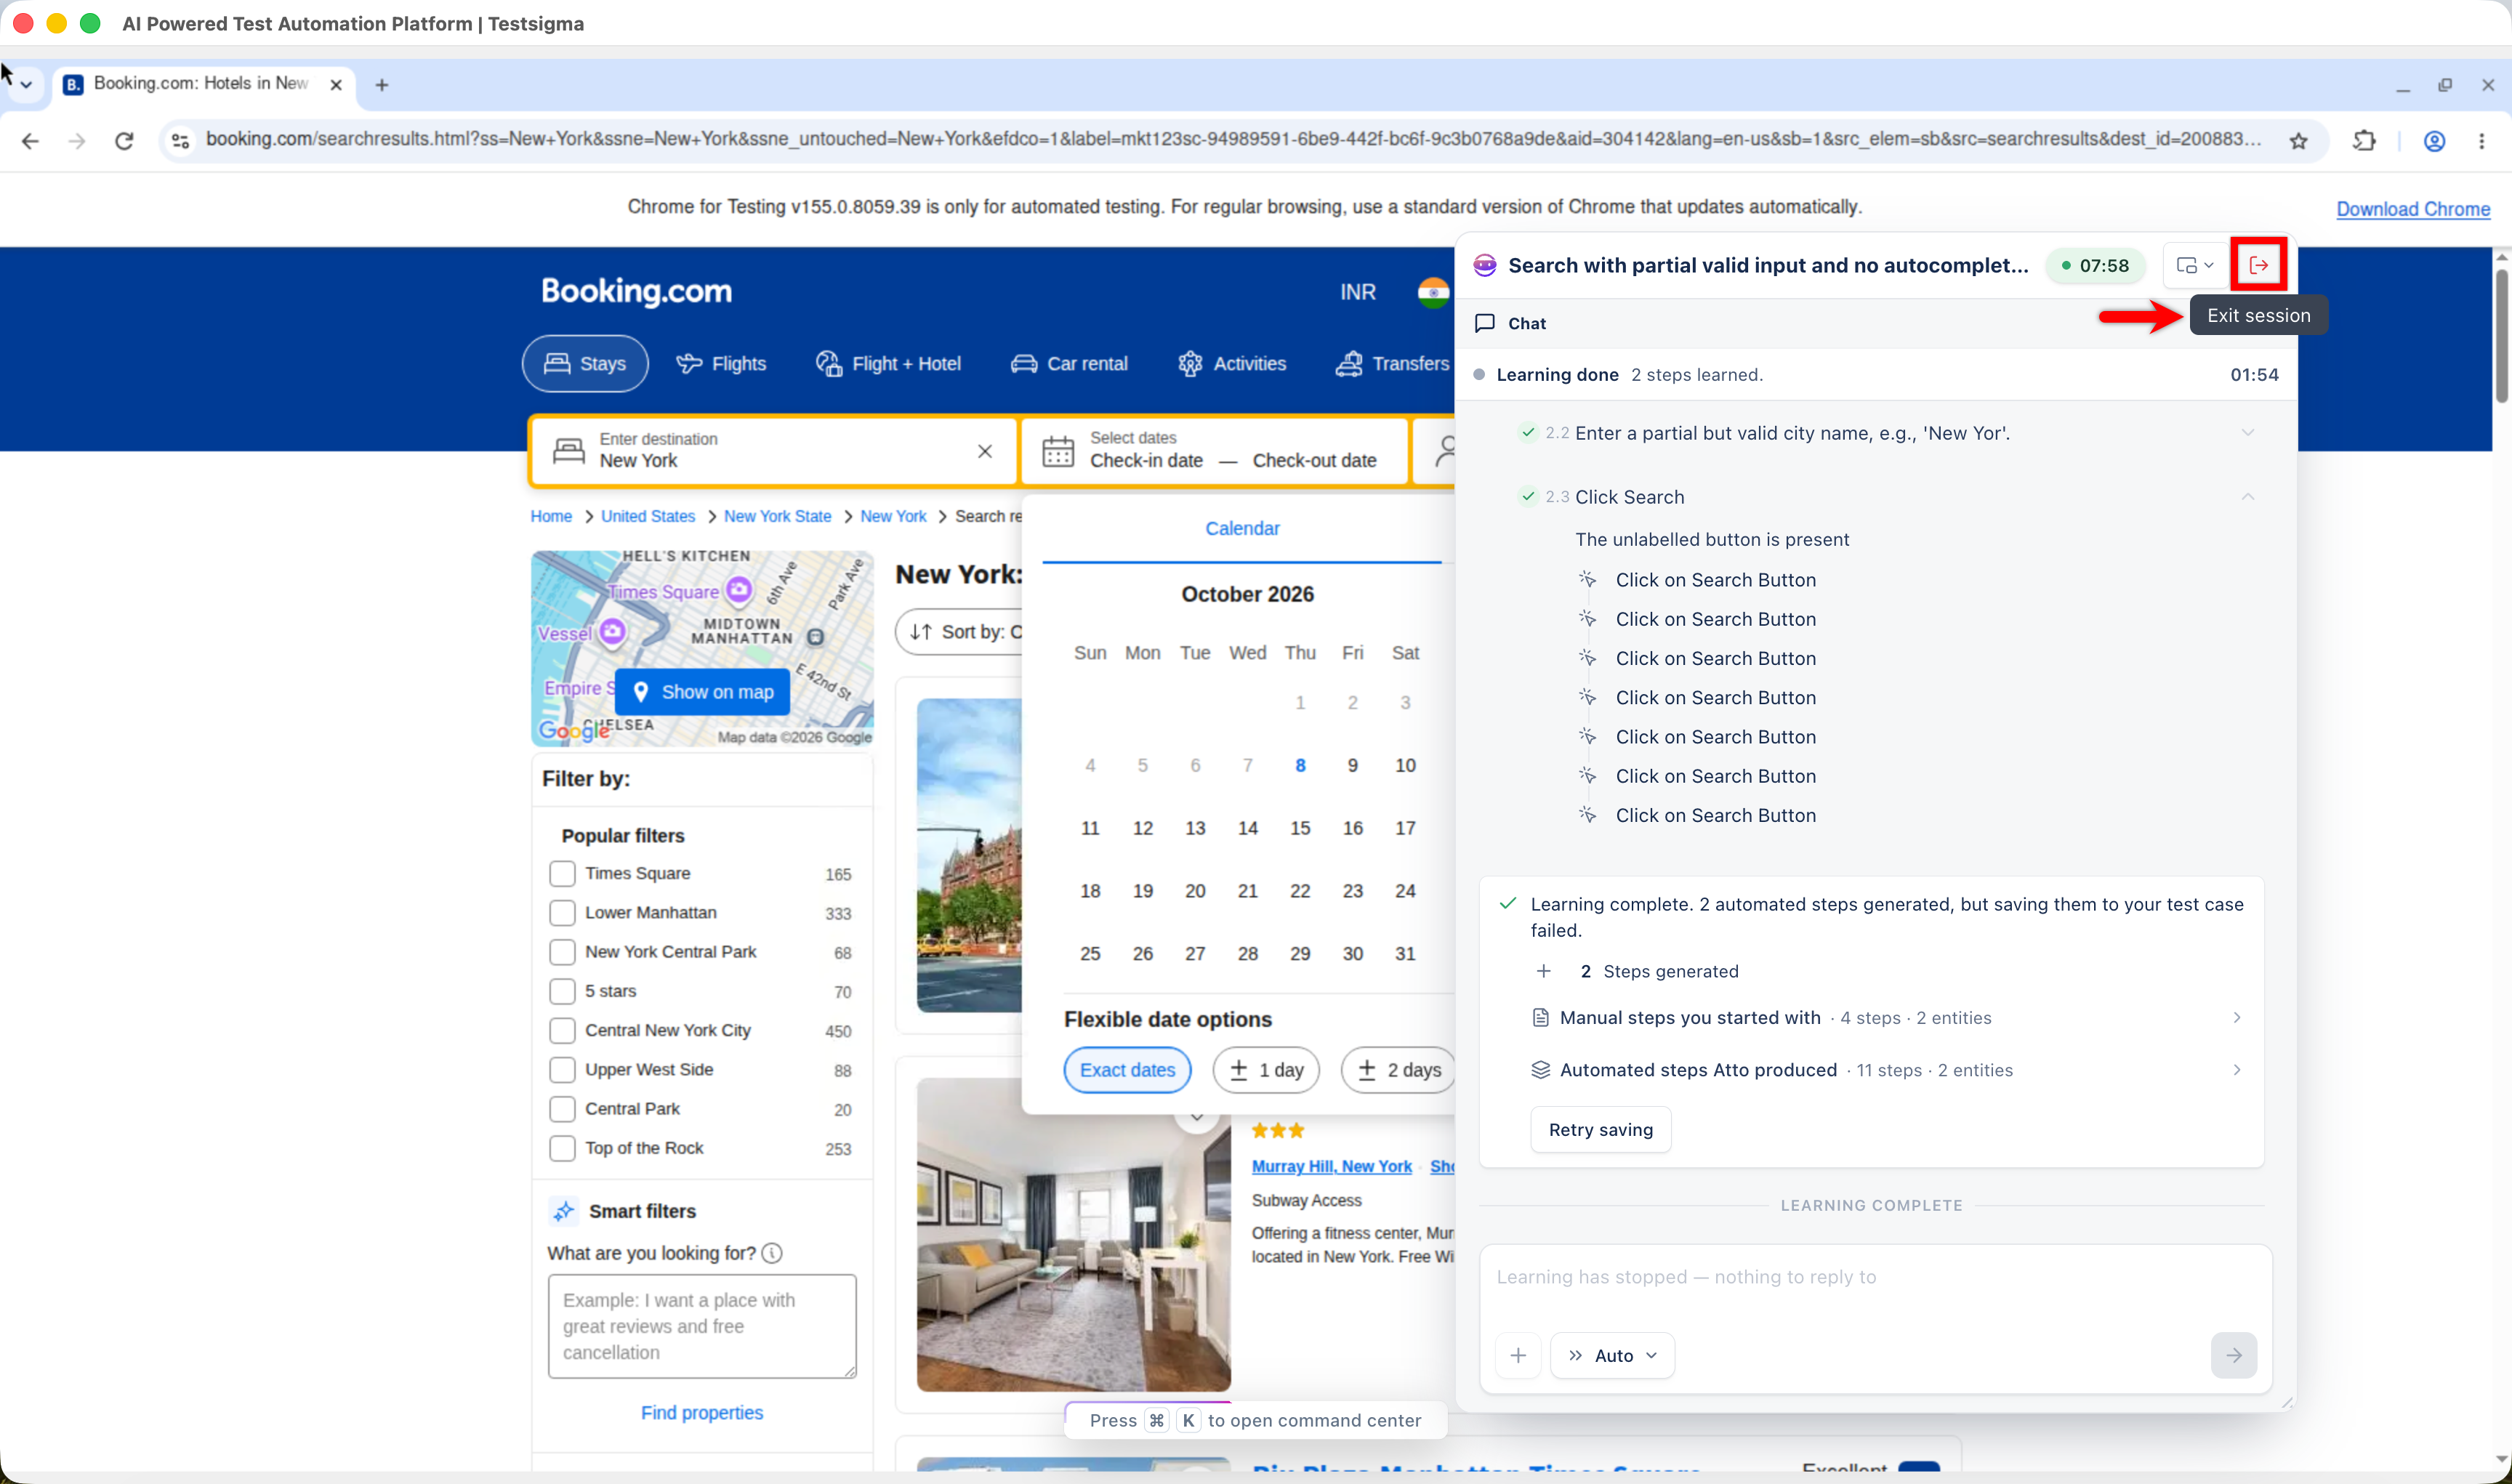Open the window layout dropdown beside timer

[2195, 265]
